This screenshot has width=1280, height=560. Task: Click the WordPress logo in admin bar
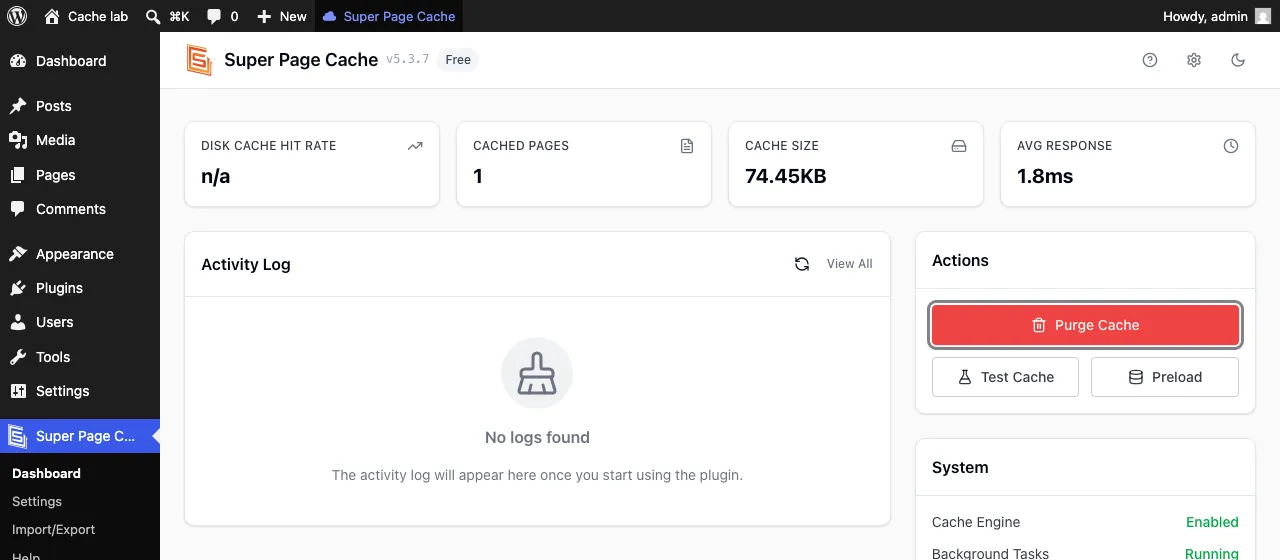tap(17, 16)
